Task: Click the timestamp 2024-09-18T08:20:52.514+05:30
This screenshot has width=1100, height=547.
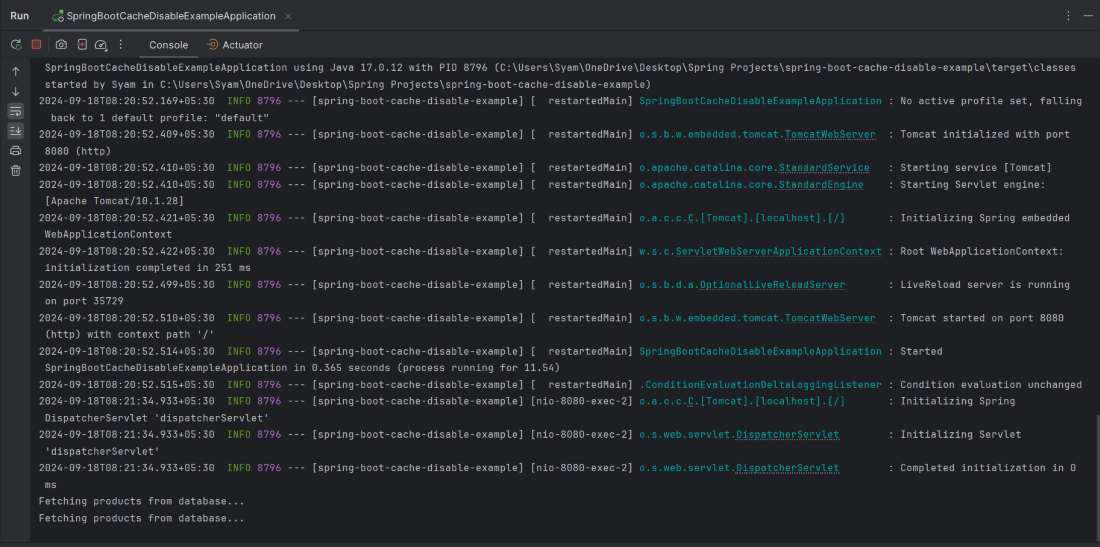Action: (x=127, y=351)
